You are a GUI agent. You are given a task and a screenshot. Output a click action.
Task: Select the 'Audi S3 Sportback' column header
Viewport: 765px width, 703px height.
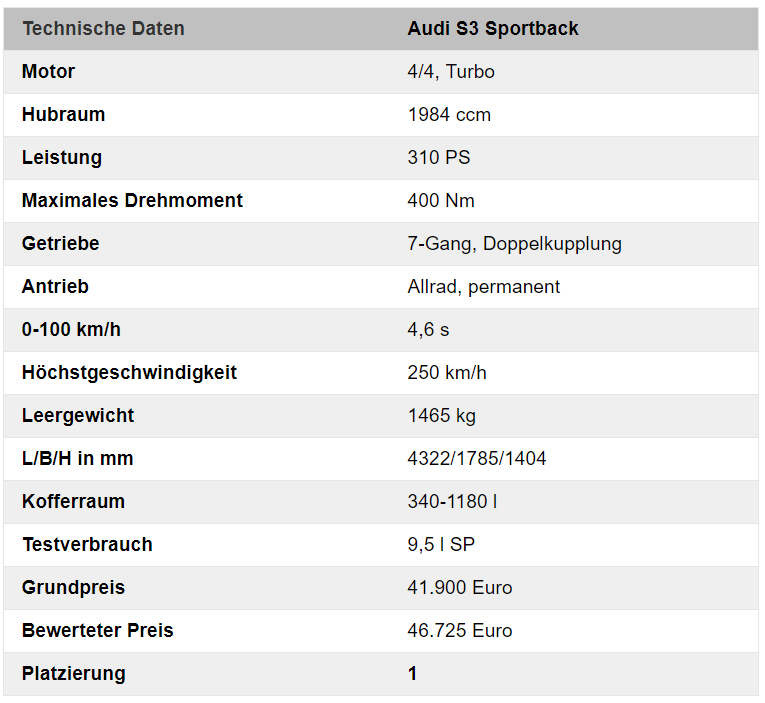[x=493, y=28]
